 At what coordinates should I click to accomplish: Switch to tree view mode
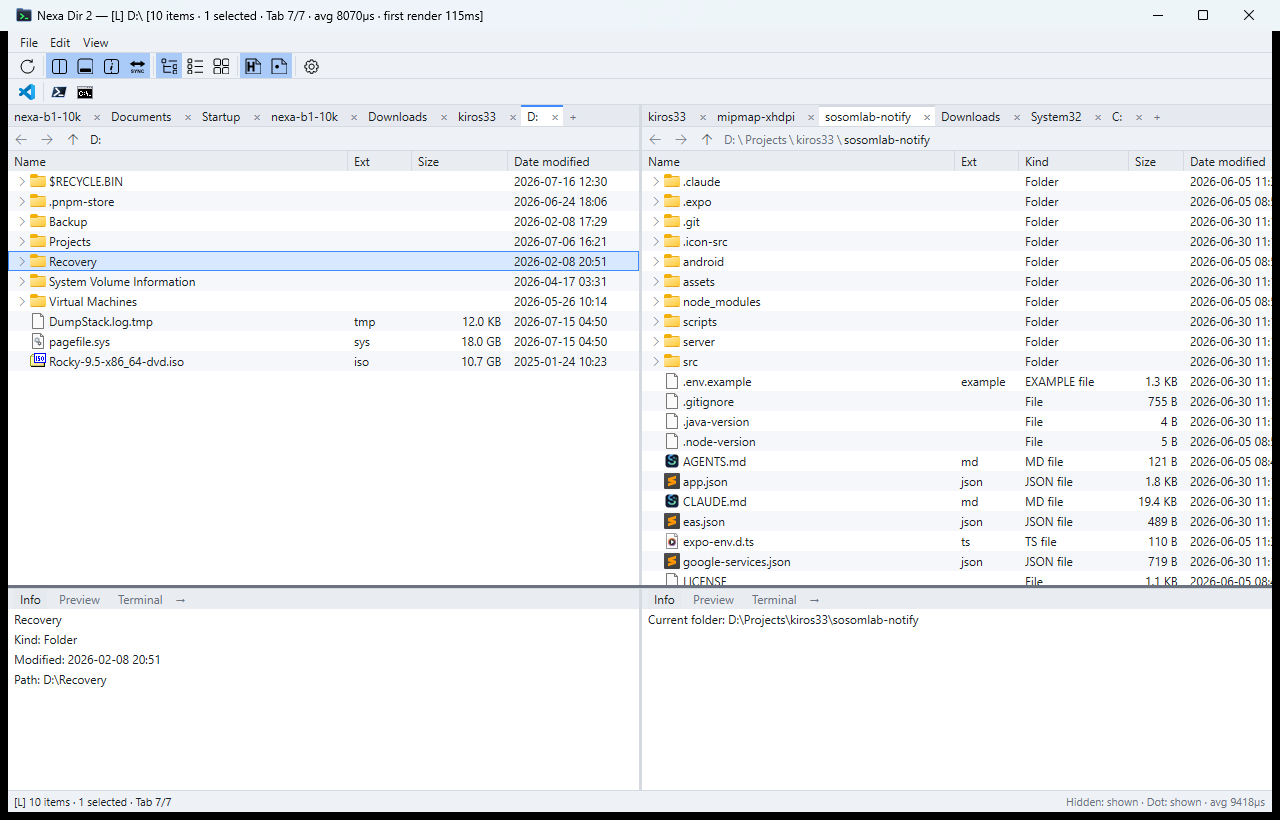169,67
